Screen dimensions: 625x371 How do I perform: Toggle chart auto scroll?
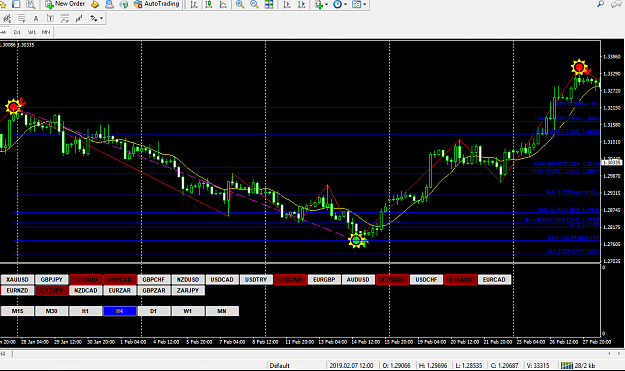pyautogui.click(x=287, y=4)
